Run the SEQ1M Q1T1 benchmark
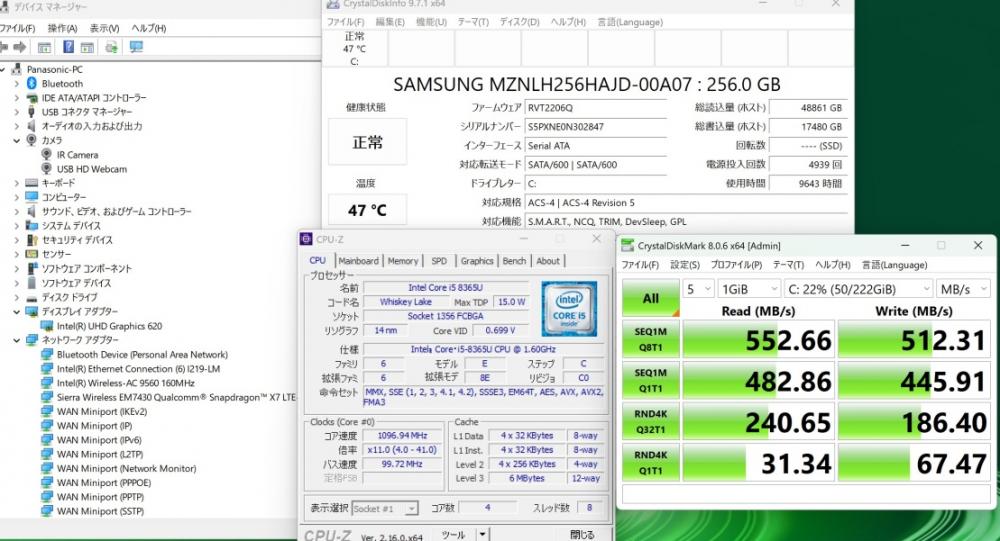Viewport: 1000px width, 541px height. point(651,380)
